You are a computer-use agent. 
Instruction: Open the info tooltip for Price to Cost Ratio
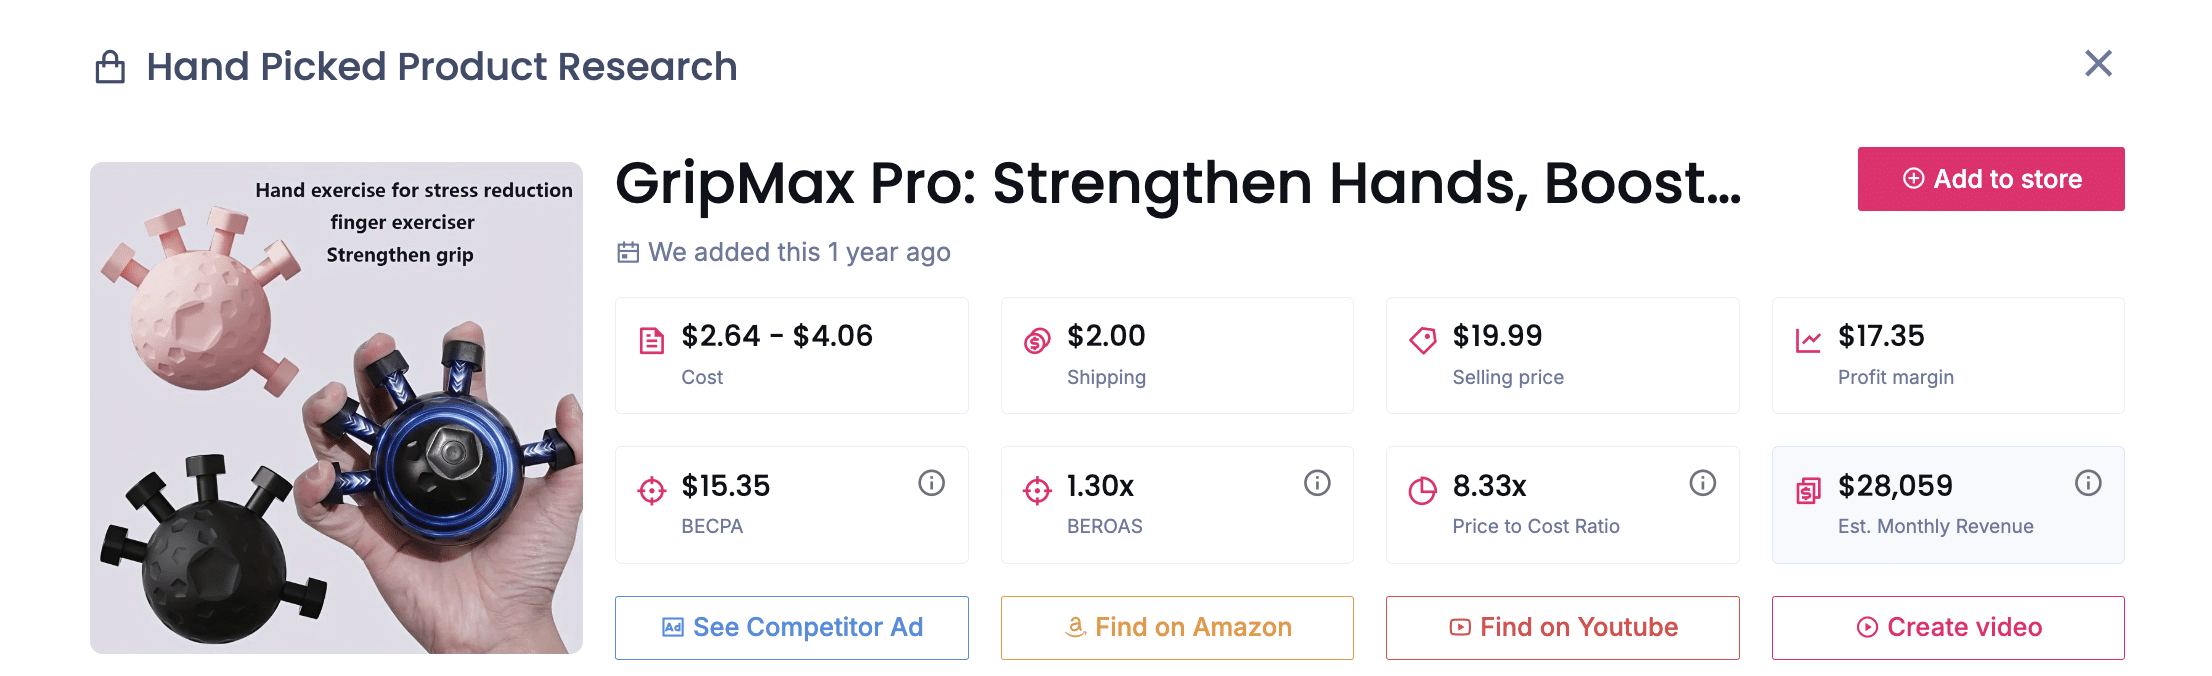coord(1703,483)
